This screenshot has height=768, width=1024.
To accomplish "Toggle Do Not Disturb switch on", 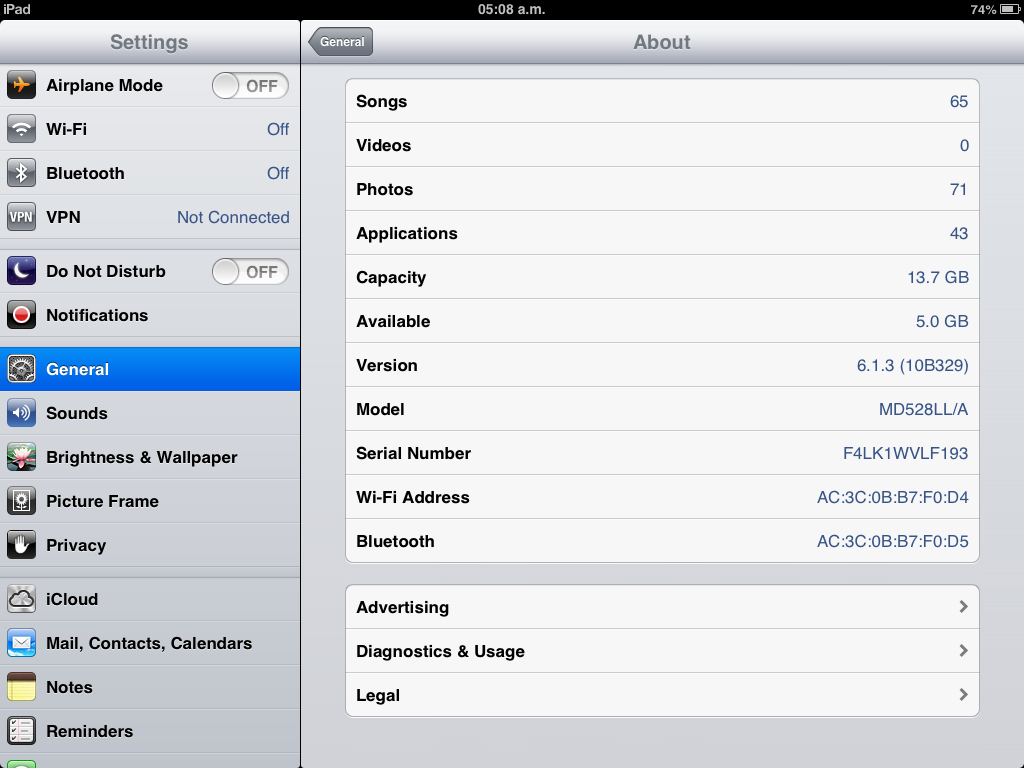I will (250, 272).
